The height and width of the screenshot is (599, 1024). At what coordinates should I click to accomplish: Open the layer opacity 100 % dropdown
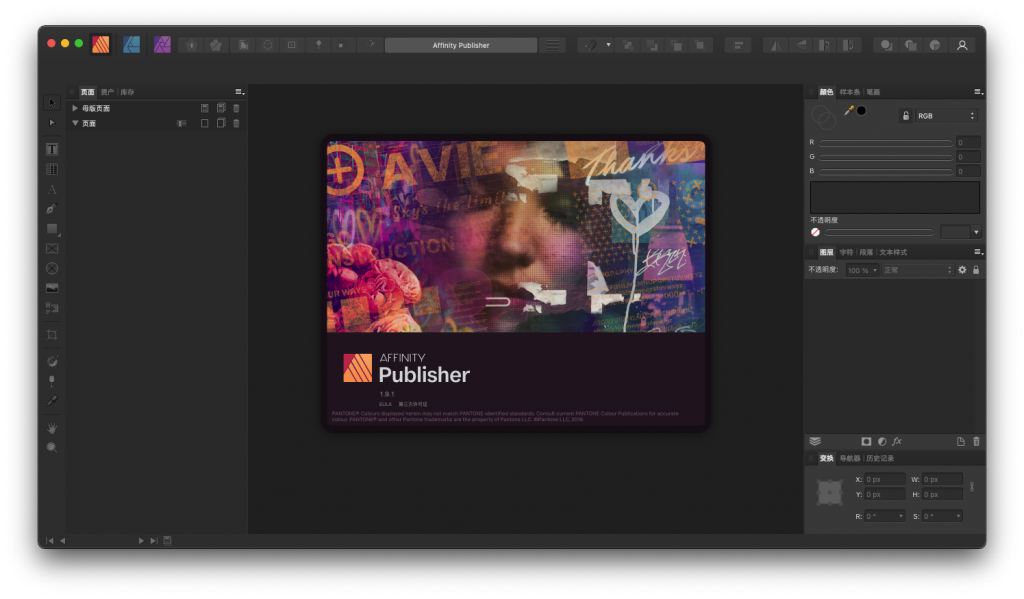click(862, 270)
